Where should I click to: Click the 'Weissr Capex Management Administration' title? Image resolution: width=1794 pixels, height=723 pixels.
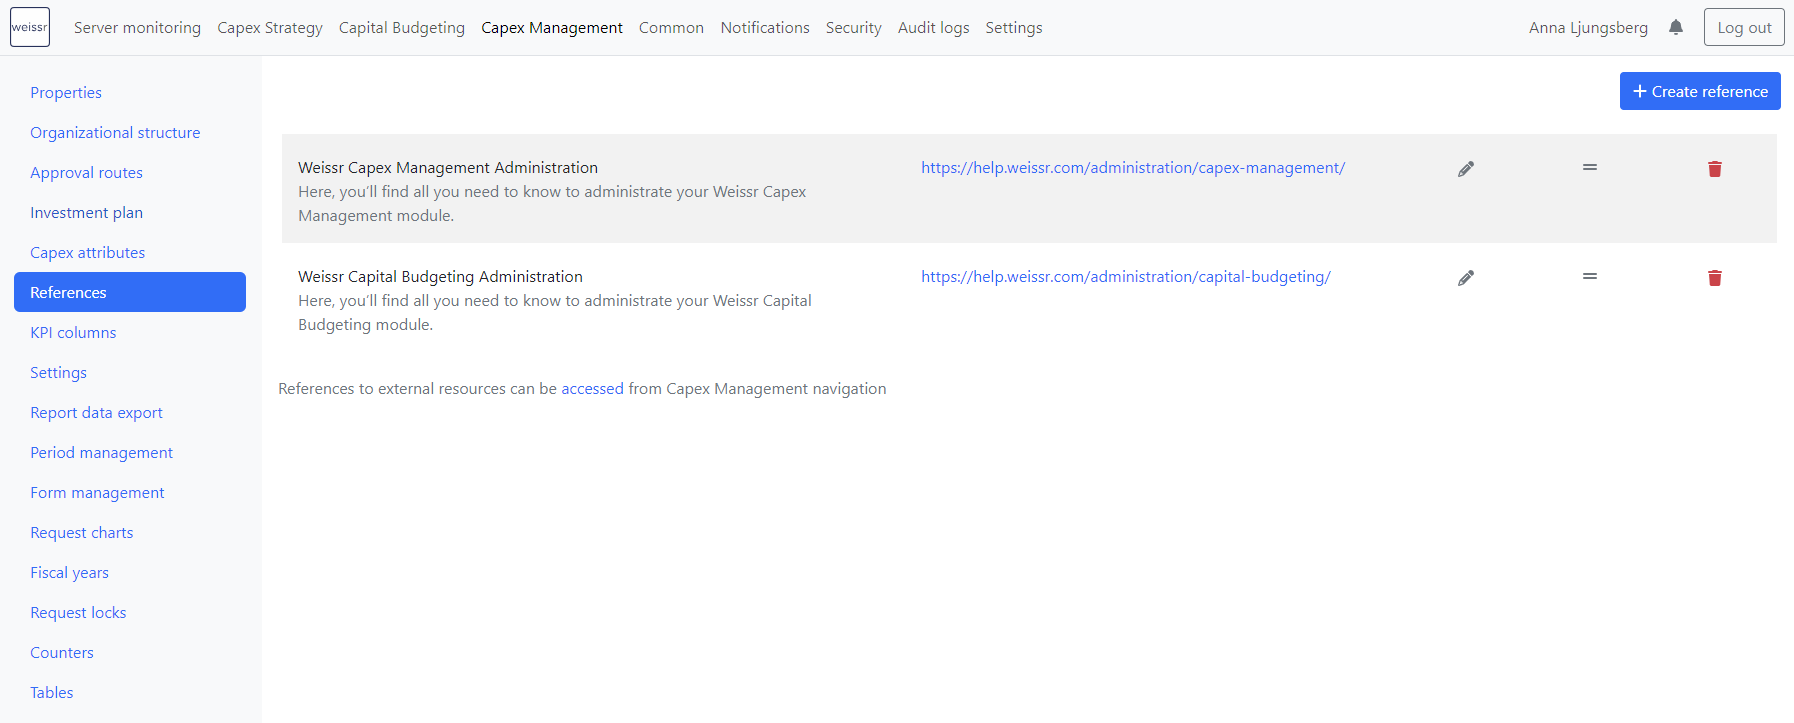tap(448, 168)
